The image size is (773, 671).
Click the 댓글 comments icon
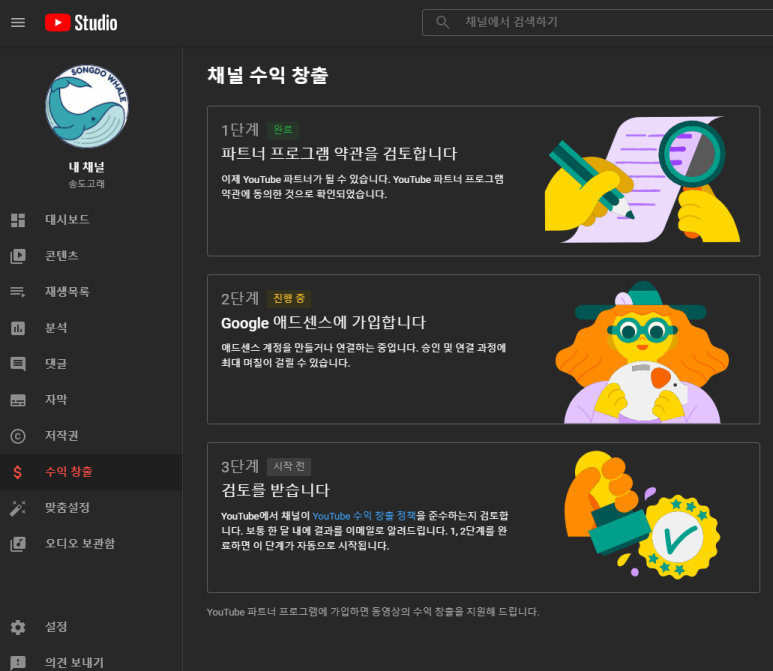tap(18, 364)
